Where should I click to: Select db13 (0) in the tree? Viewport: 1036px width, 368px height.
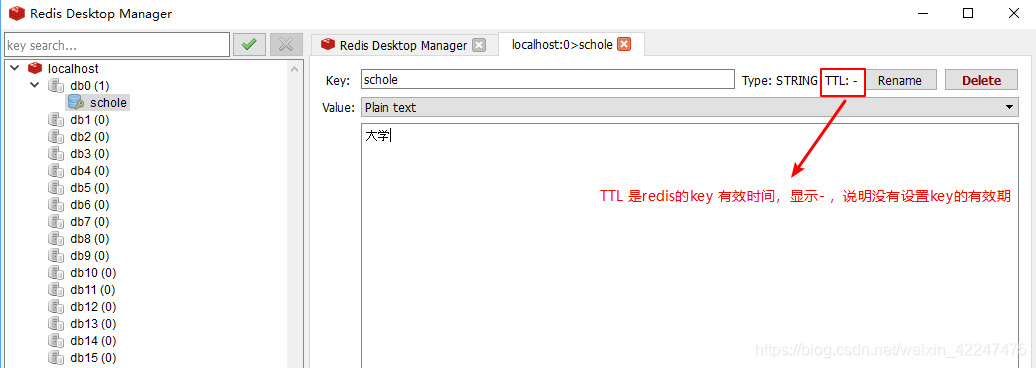pyautogui.click(x=93, y=324)
